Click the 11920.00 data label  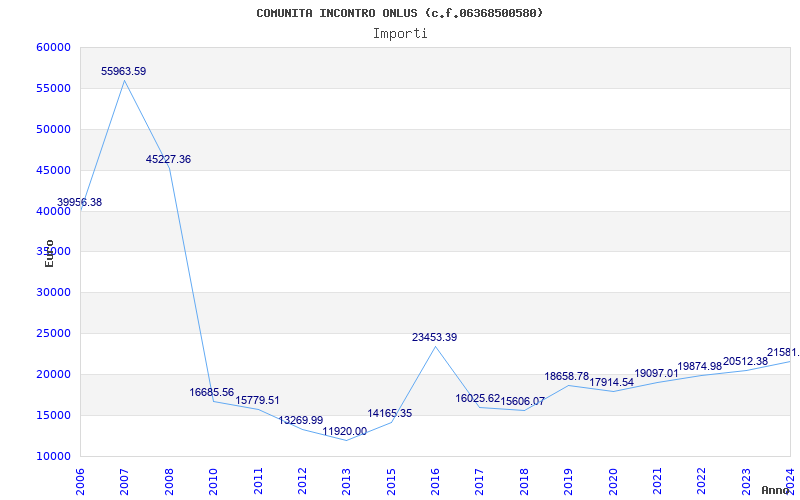[x=344, y=432]
